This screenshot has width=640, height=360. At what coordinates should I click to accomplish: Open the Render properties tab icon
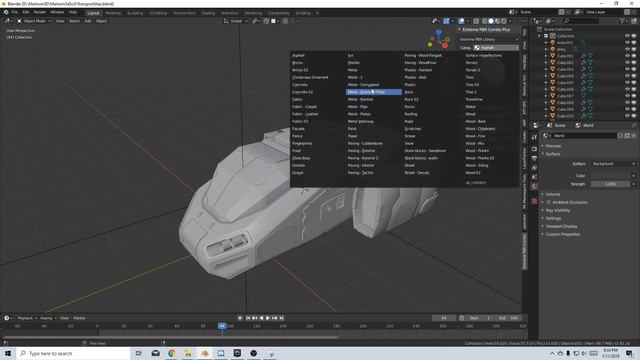(x=534, y=149)
